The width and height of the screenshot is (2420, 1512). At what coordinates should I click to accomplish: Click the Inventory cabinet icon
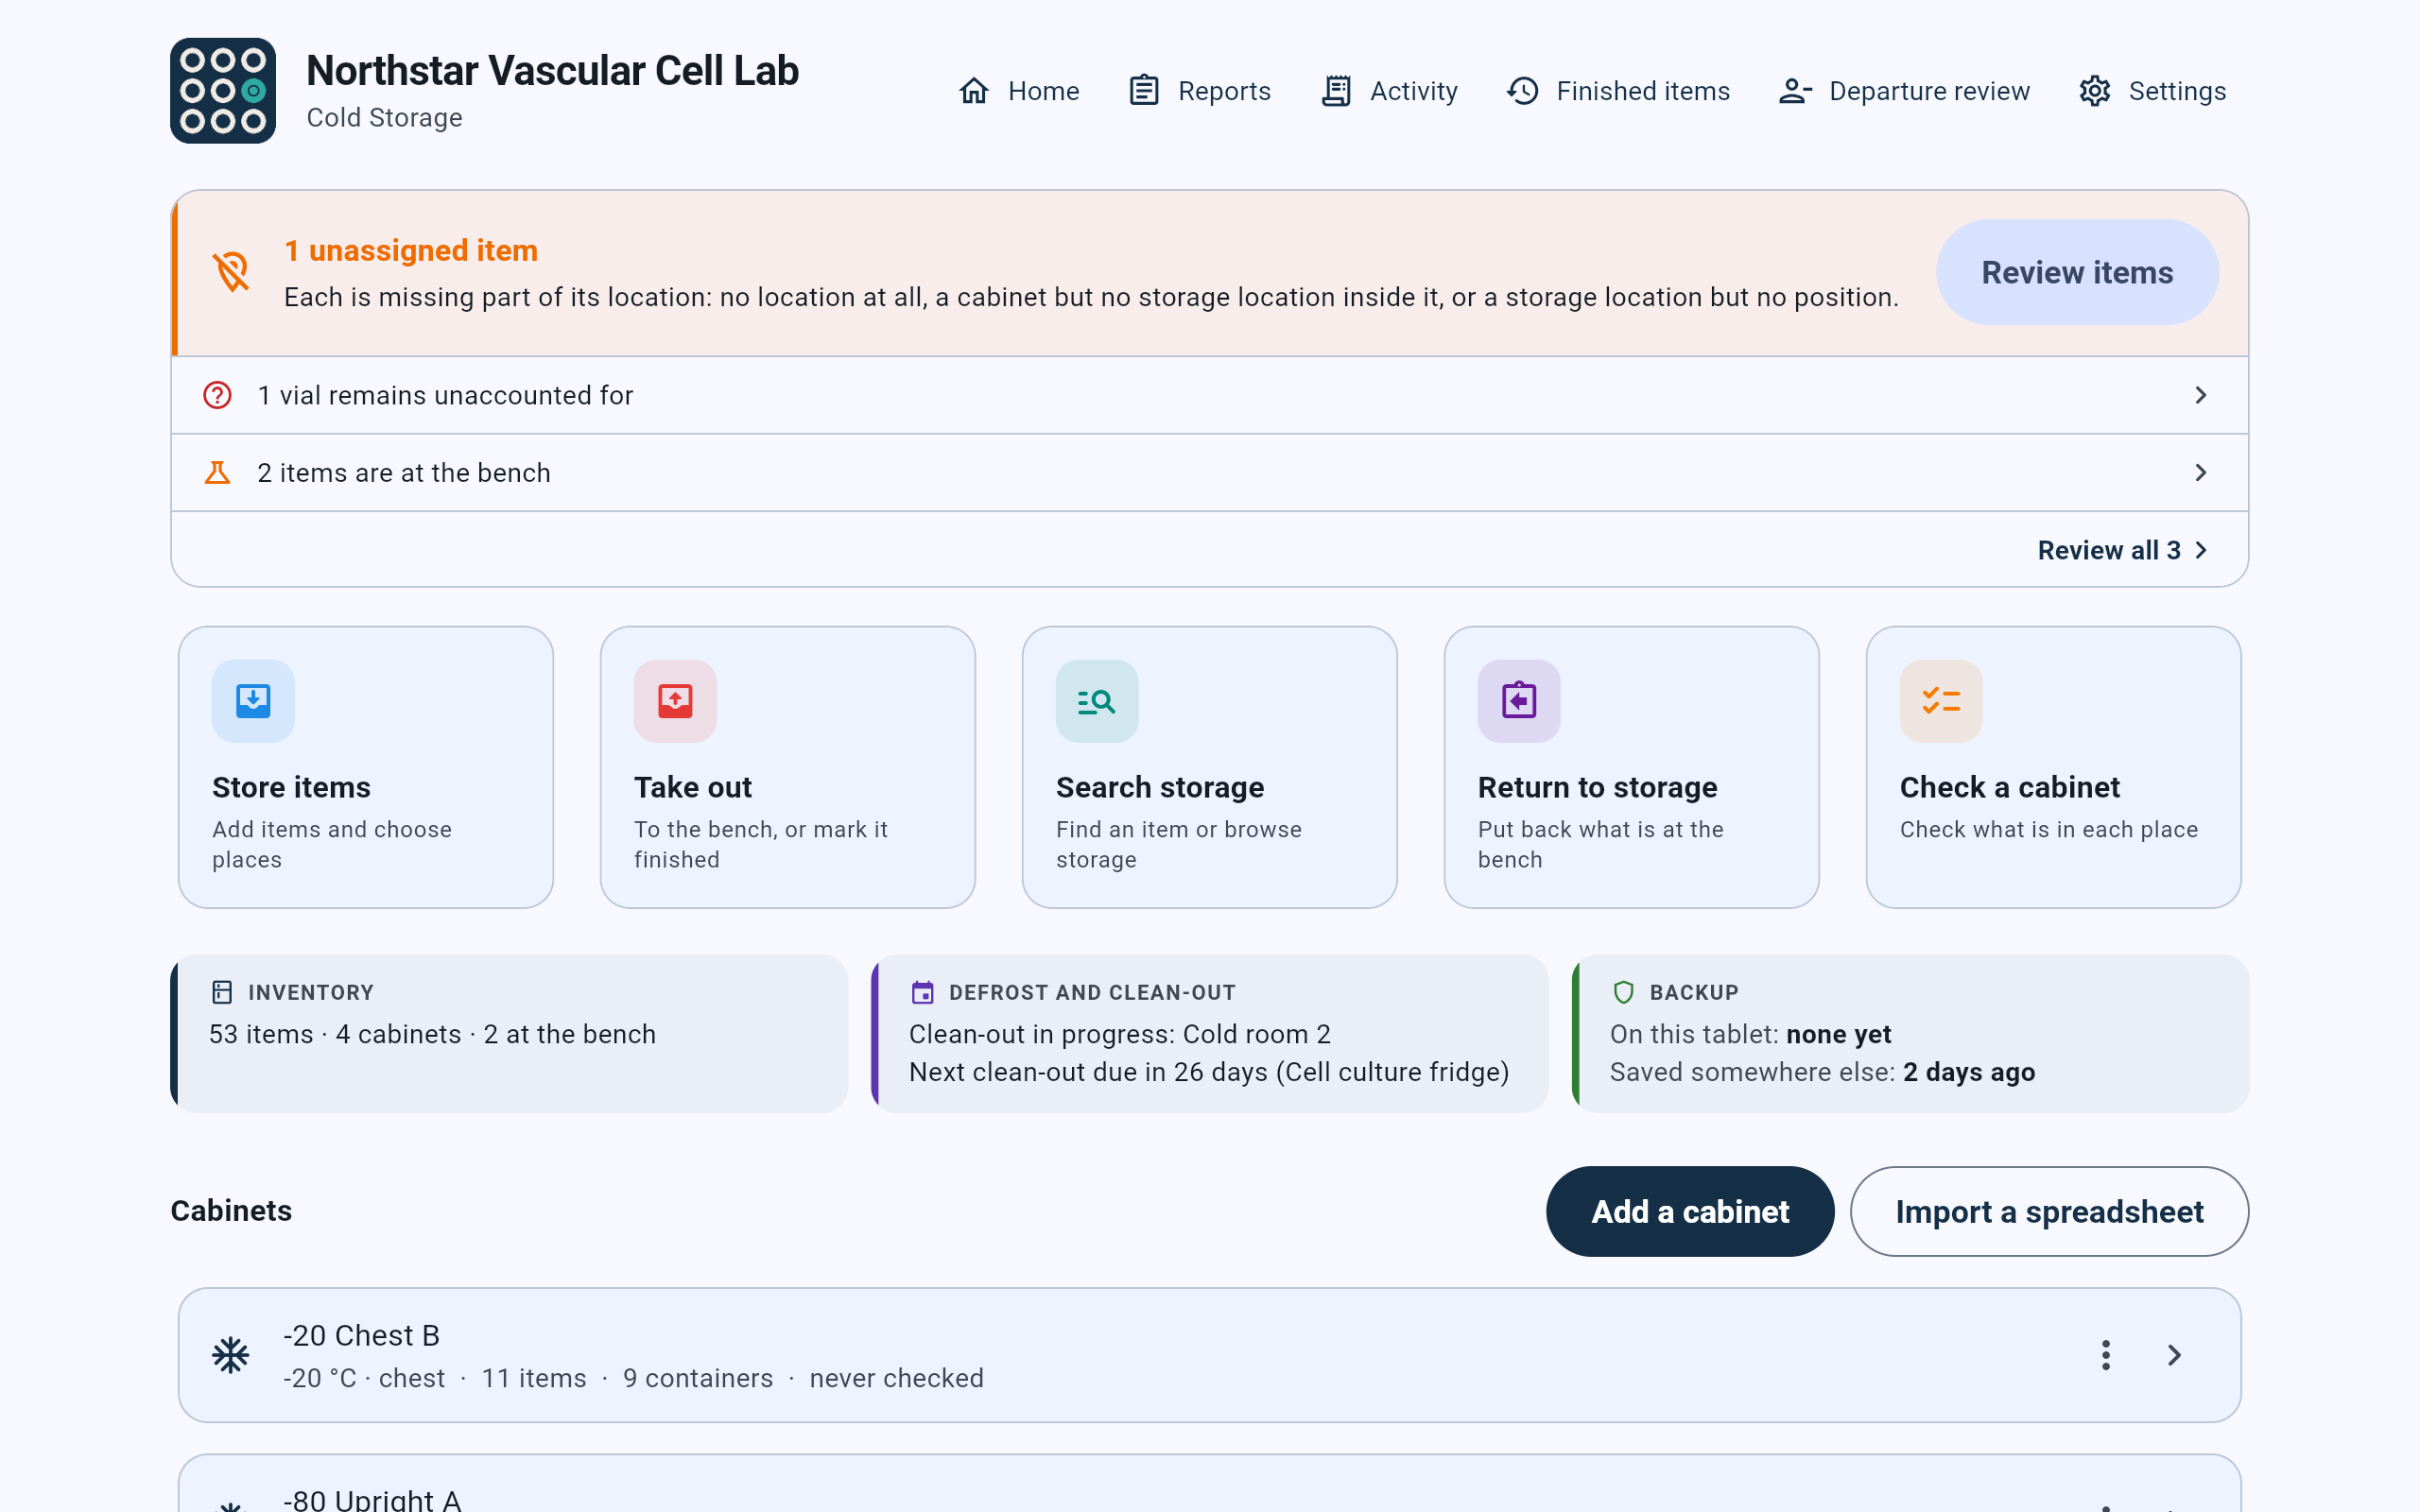[222, 992]
